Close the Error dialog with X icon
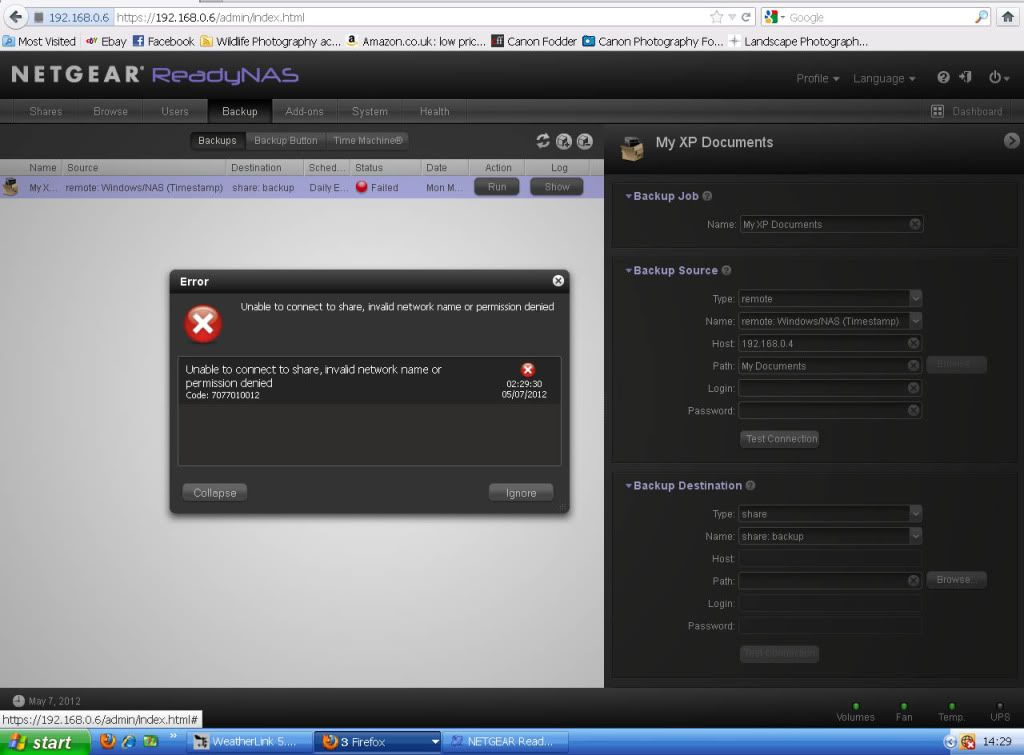The height and width of the screenshot is (755, 1024). point(558,281)
